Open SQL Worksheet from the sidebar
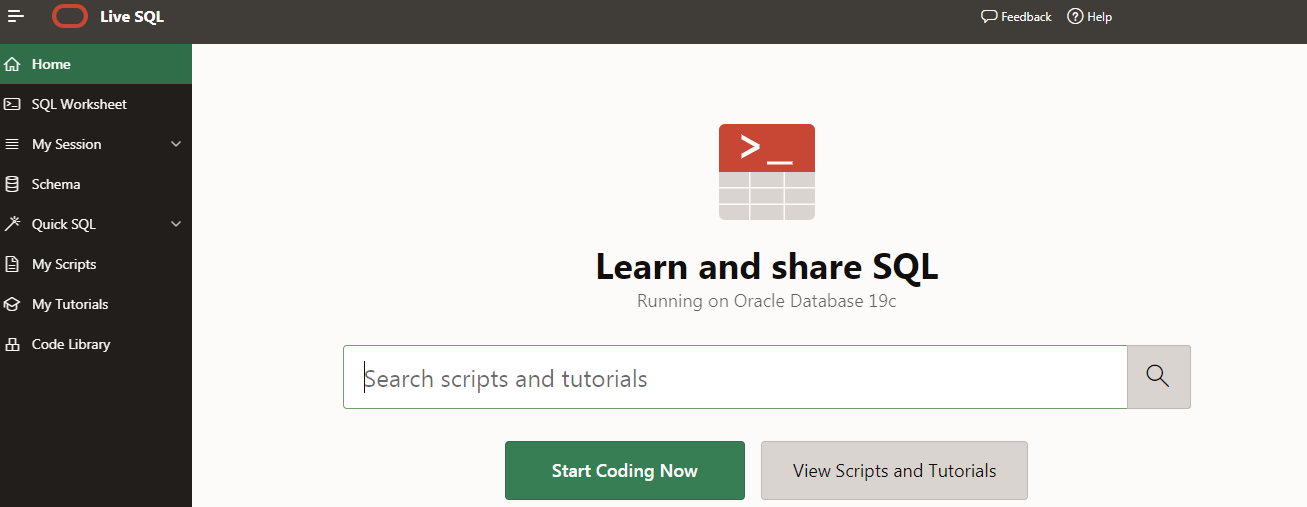The image size is (1307, 507). click(79, 104)
